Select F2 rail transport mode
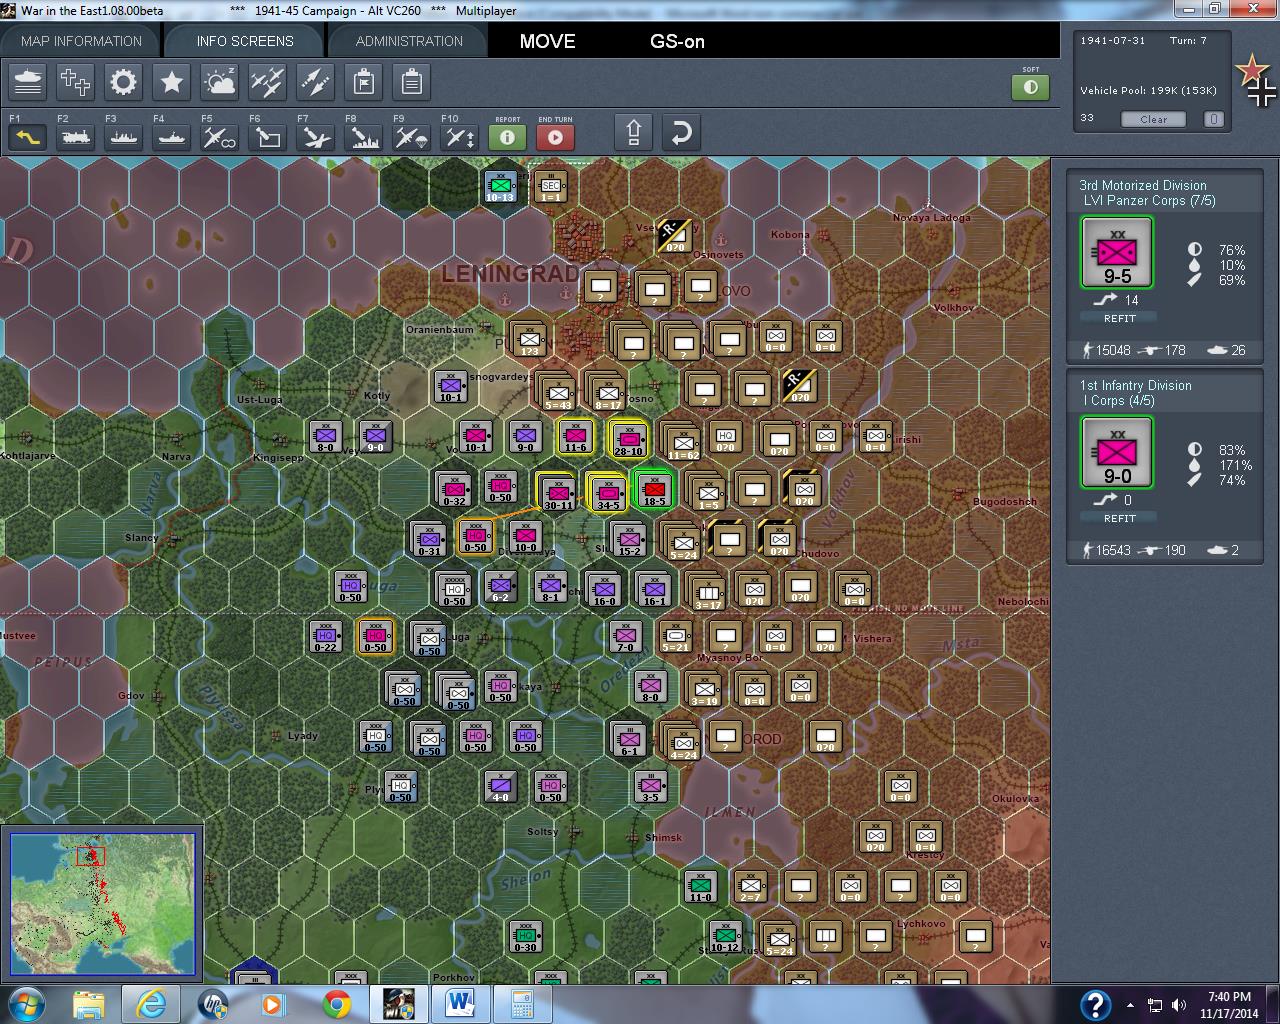Viewport: 1280px width, 1024px height. coord(76,137)
